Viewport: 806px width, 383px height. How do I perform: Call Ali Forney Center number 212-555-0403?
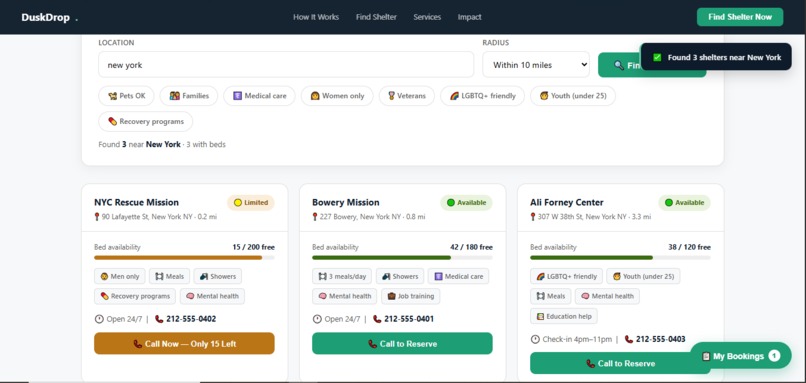click(661, 339)
